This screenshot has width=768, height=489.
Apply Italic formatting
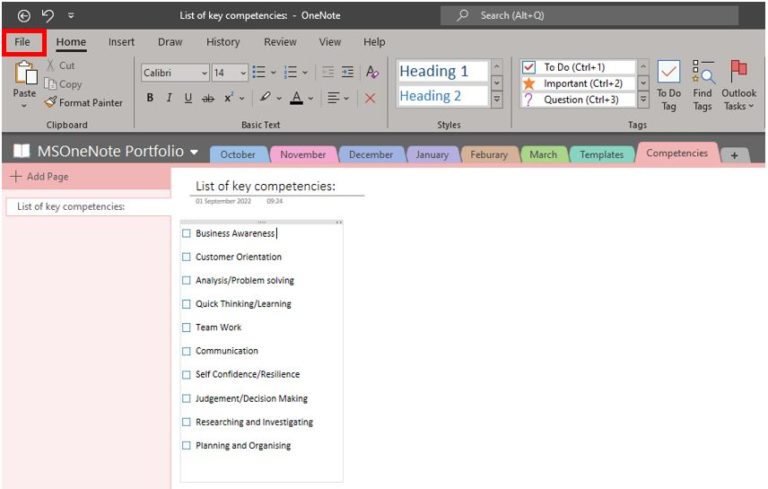[x=169, y=98]
